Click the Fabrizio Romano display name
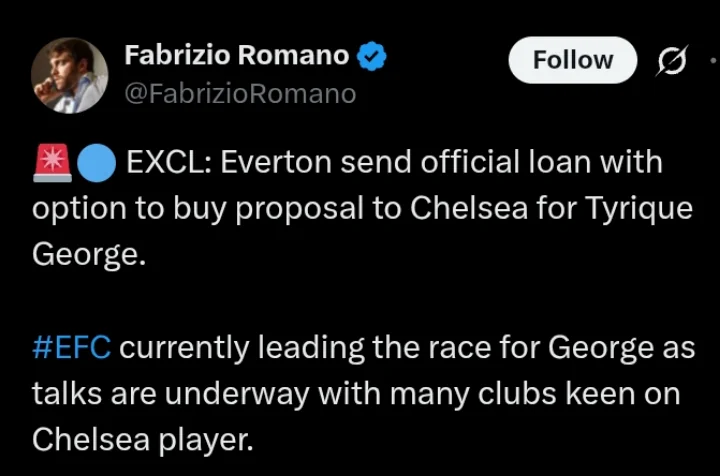Screen dimensions: 720x476 [x=236, y=56]
